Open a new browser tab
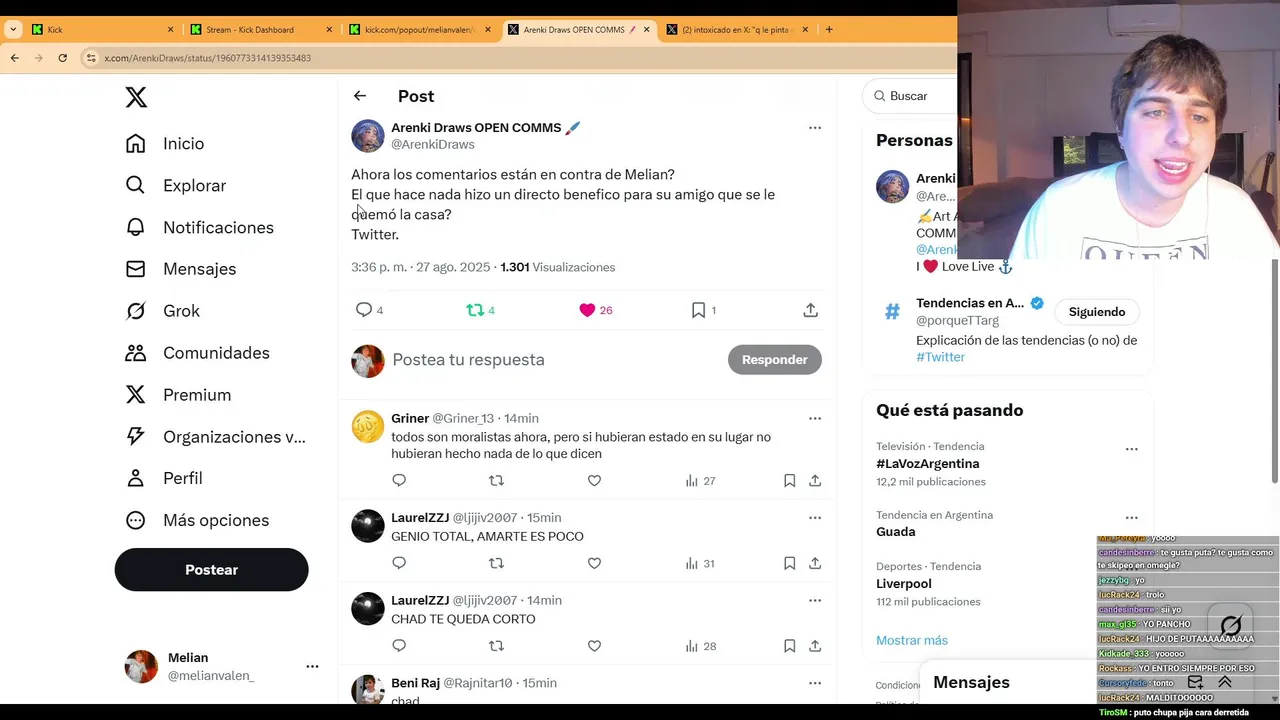1280x720 pixels. tap(829, 29)
